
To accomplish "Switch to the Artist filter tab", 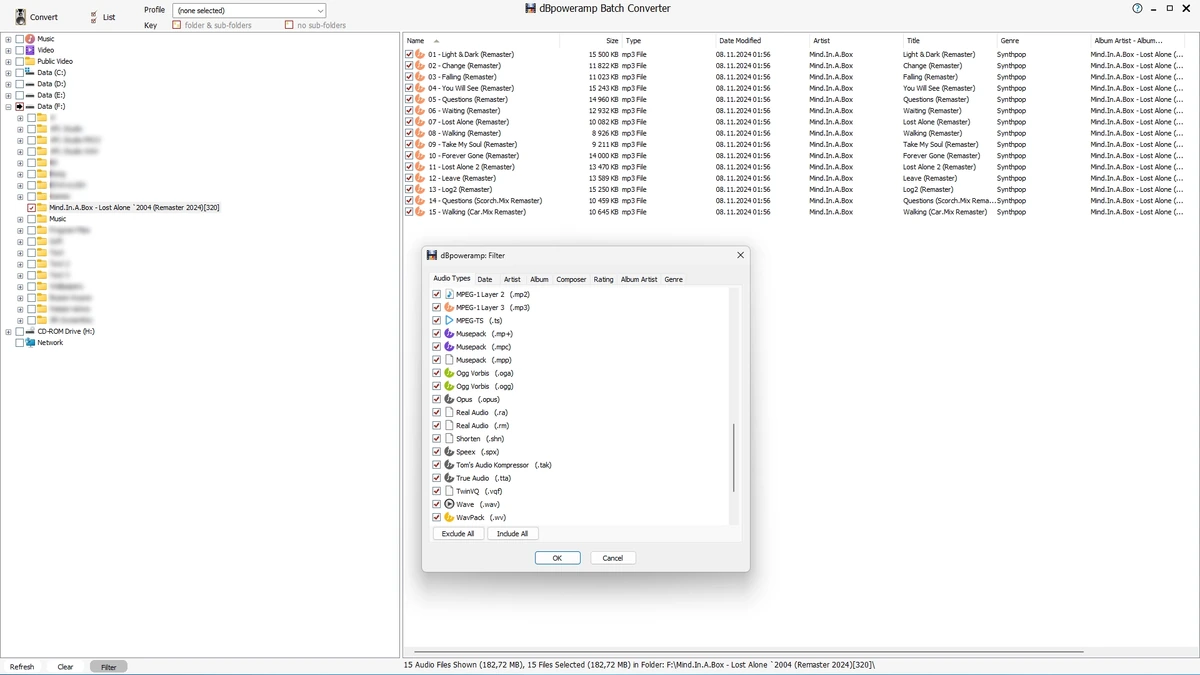I will coord(512,279).
